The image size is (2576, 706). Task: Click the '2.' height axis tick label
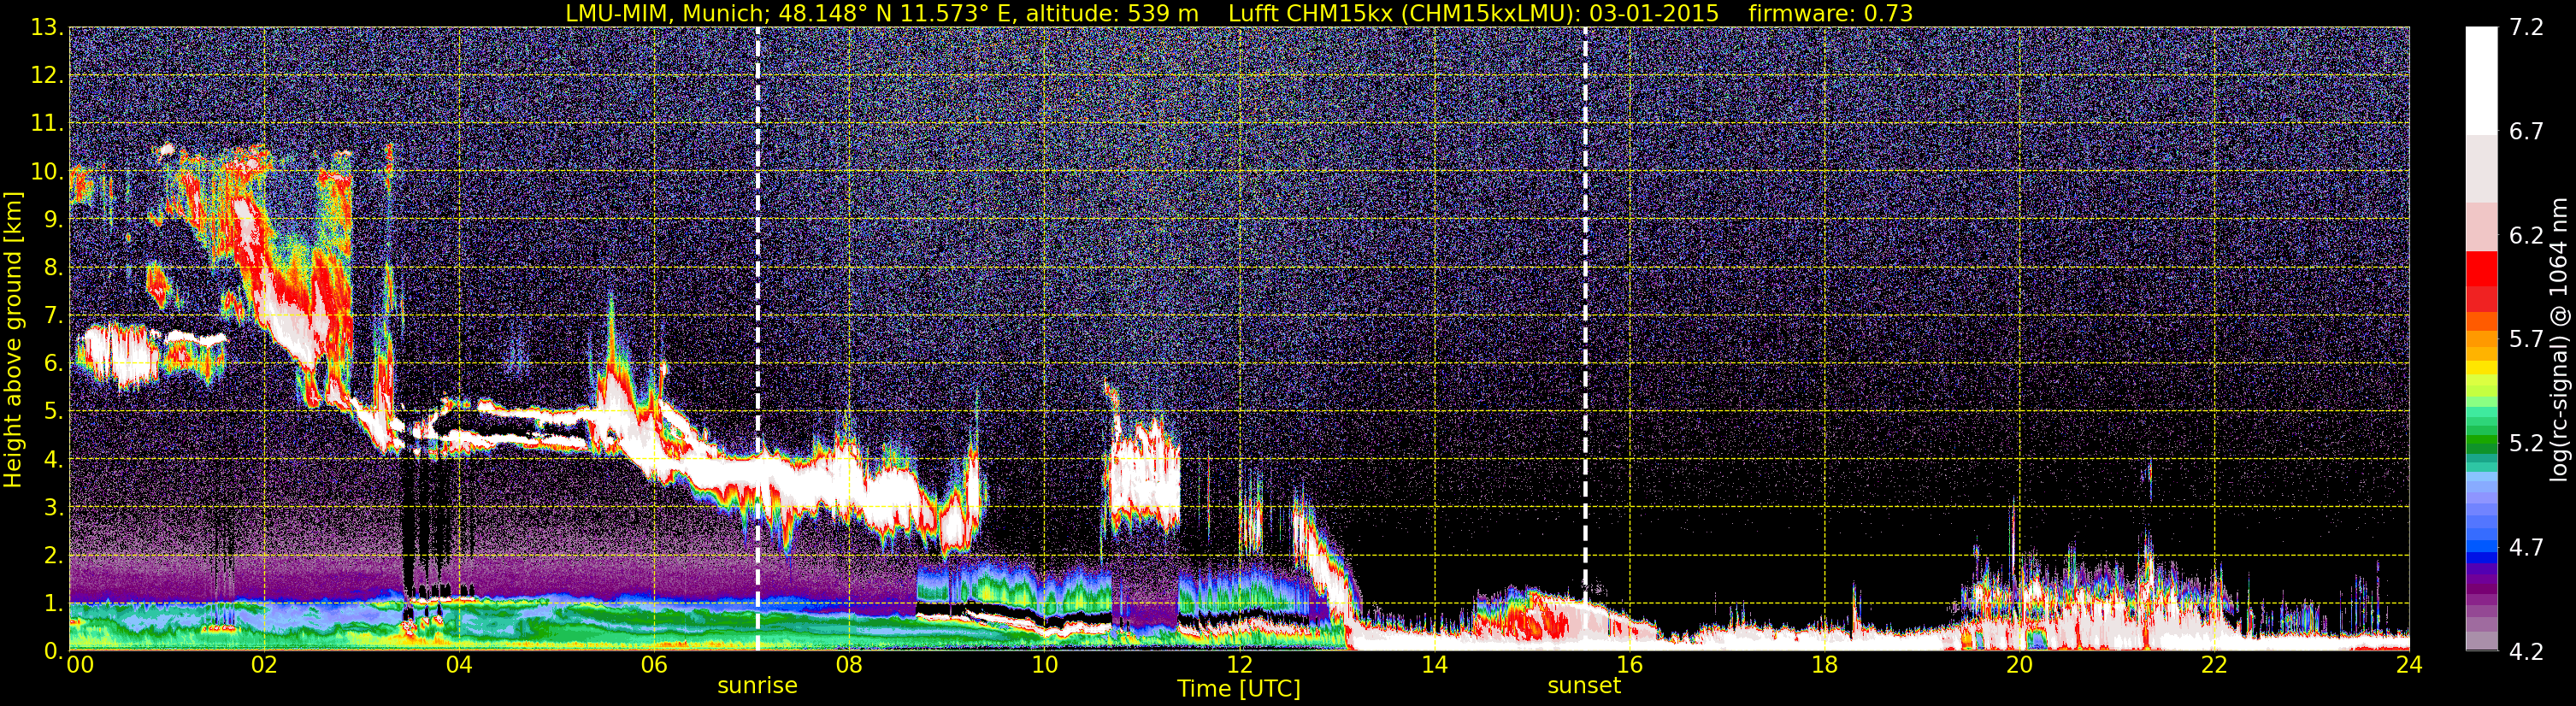54,555
